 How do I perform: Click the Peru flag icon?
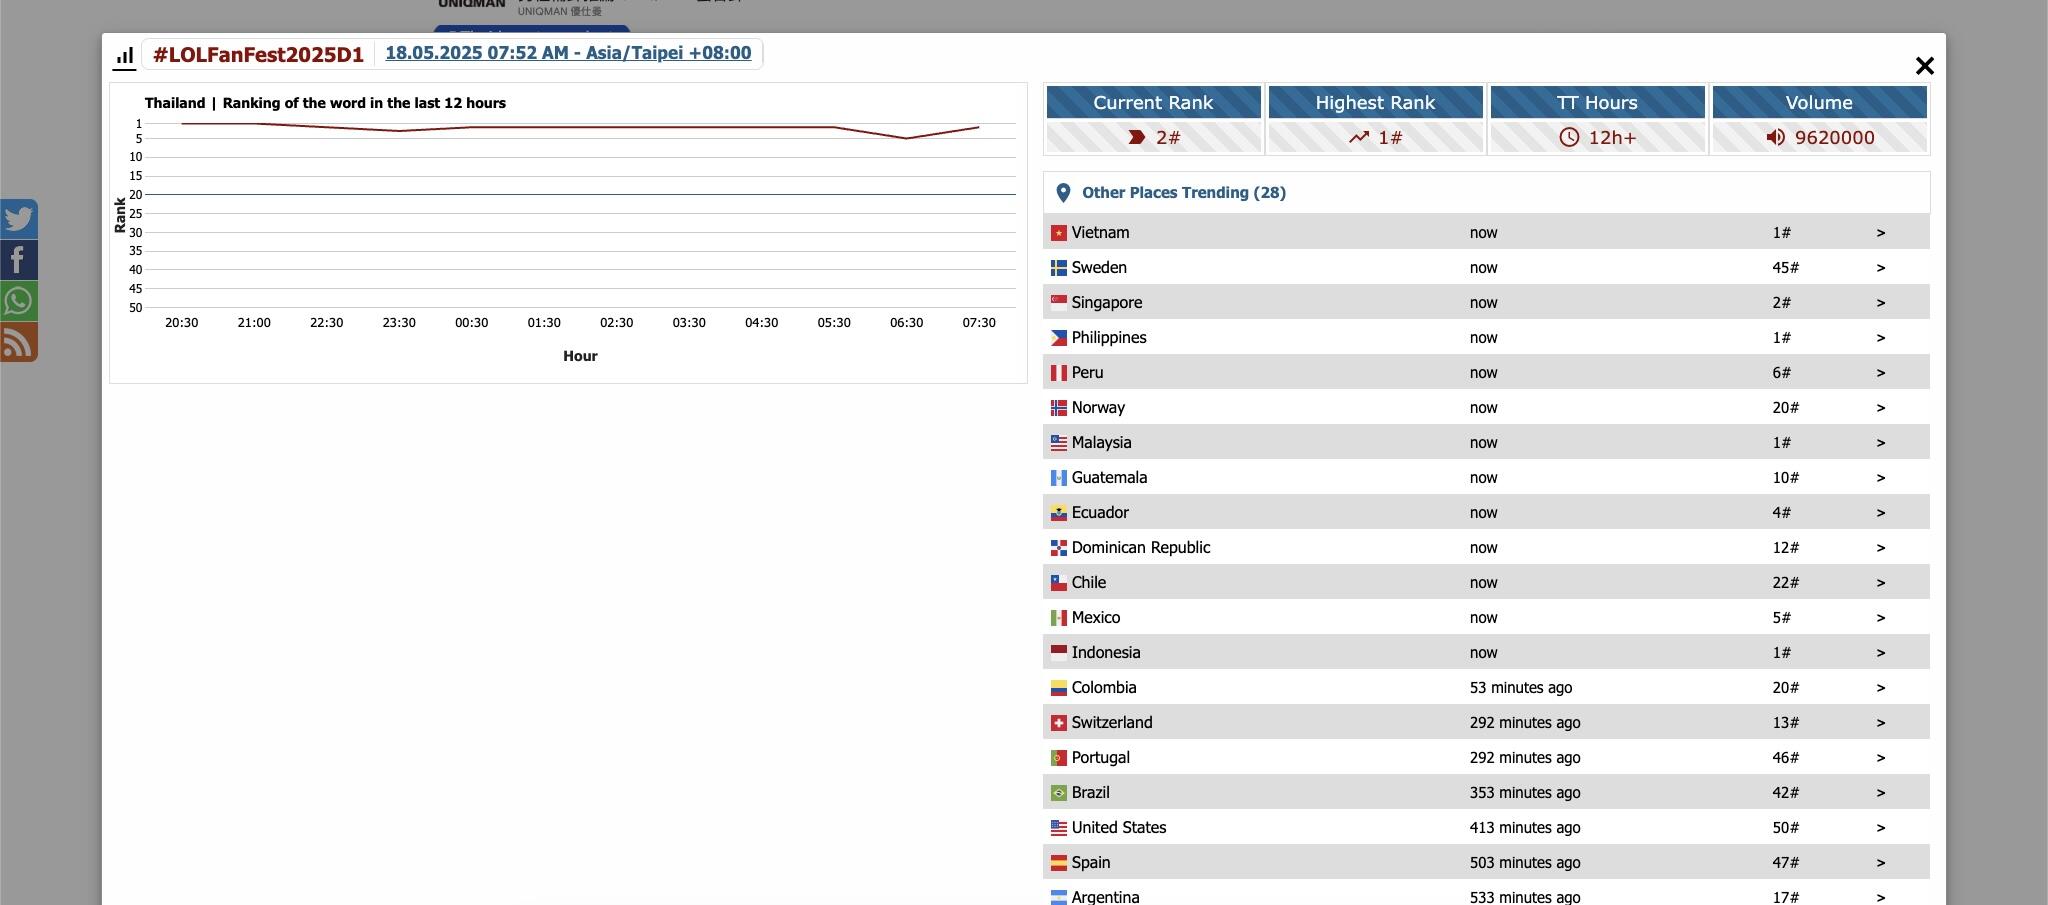click(1059, 373)
